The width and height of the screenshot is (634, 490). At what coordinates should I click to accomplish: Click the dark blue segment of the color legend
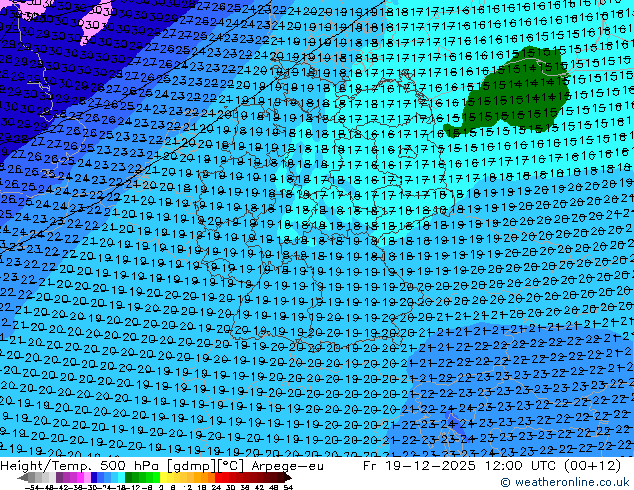[94, 478]
